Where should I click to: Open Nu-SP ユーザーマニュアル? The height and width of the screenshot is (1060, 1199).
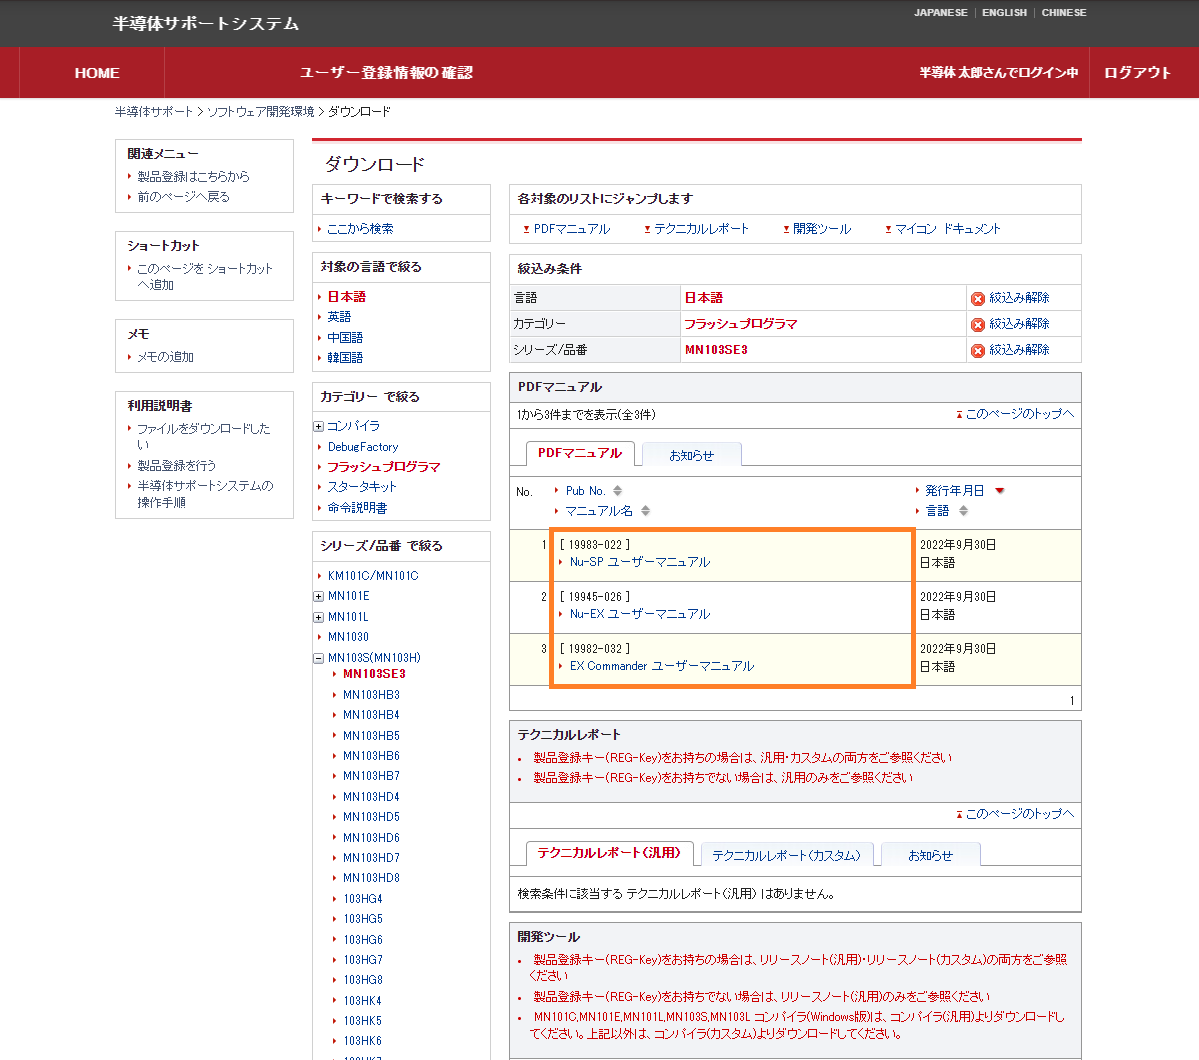coord(640,562)
